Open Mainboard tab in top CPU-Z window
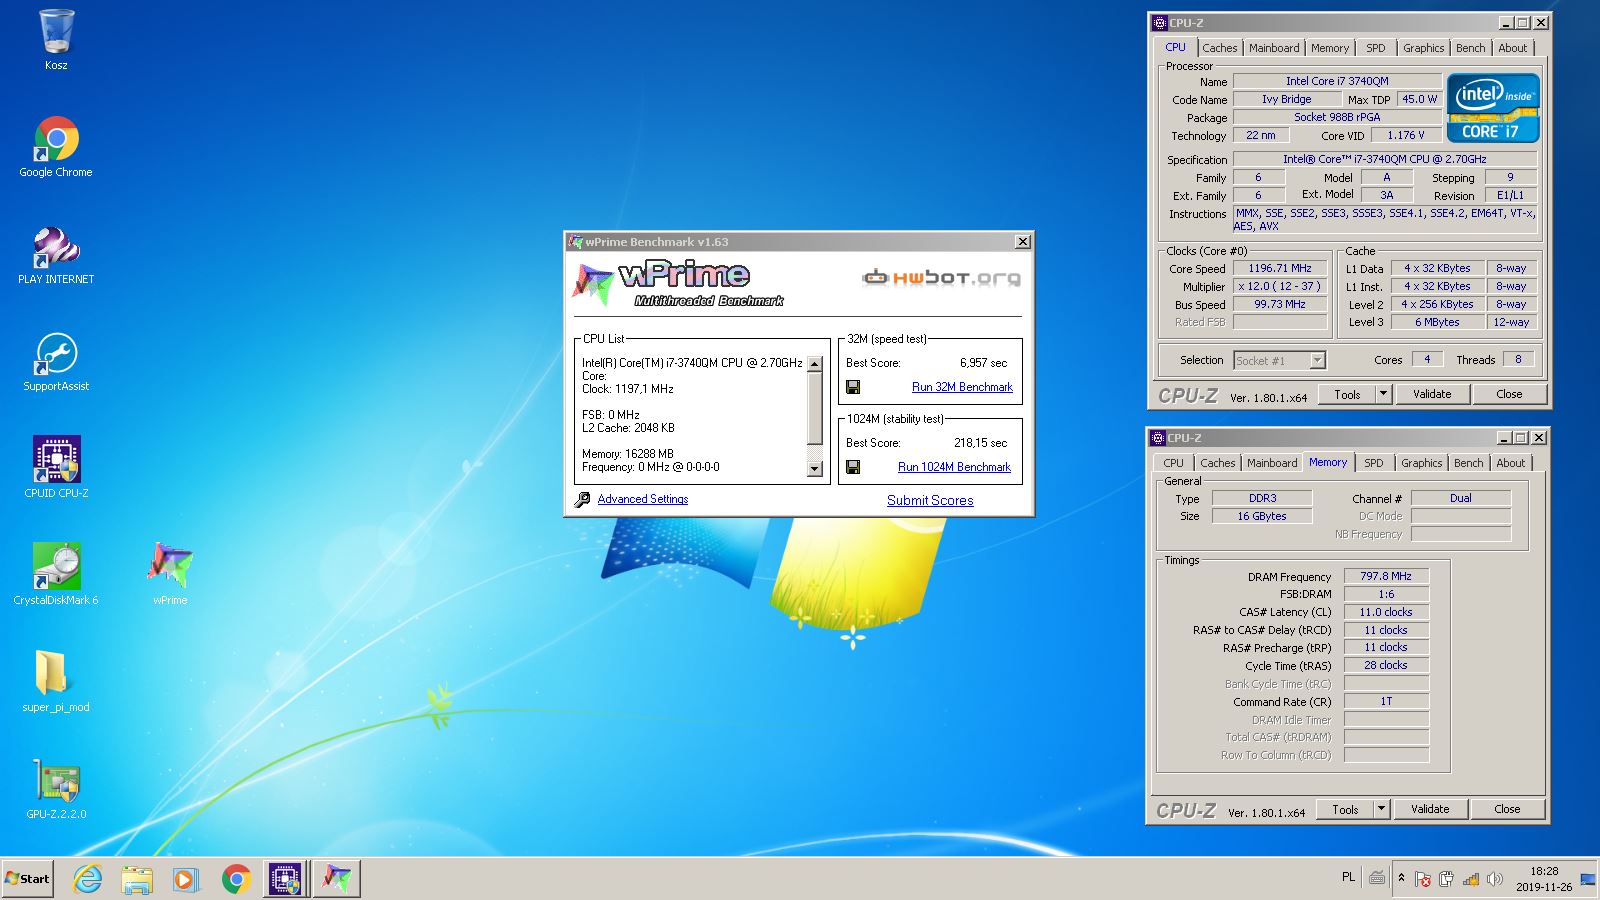 (x=1274, y=48)
